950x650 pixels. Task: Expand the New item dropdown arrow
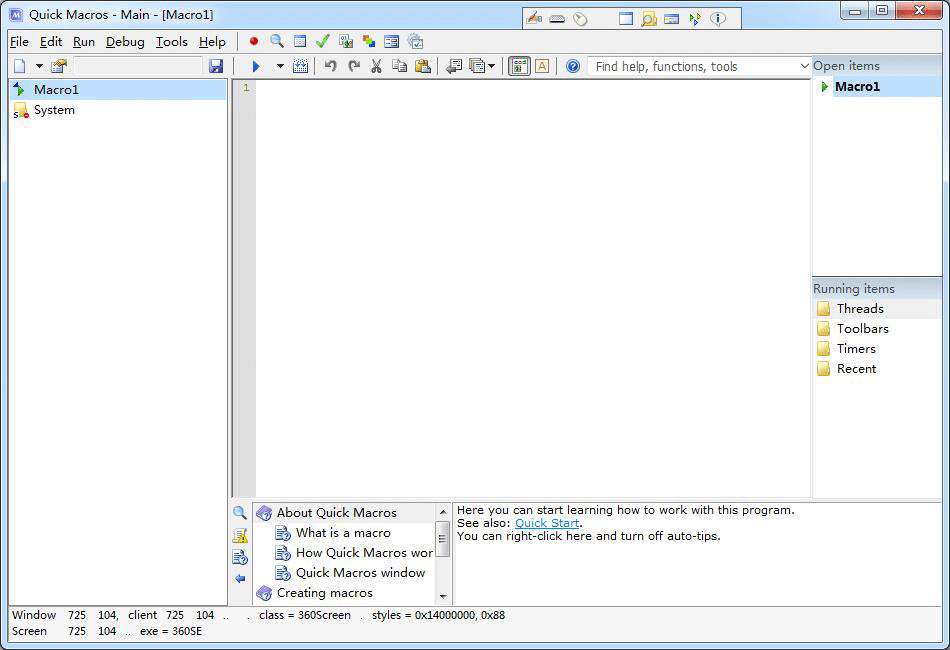(x=40, y=66)
